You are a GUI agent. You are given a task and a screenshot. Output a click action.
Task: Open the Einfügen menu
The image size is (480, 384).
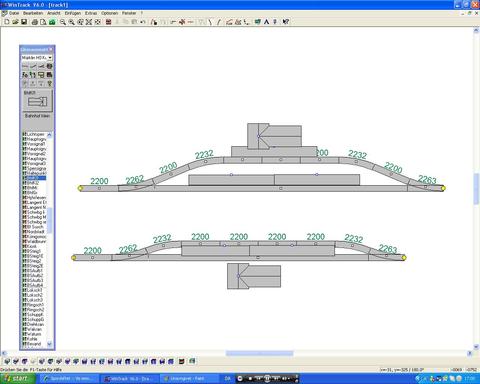[x=73, y=13]
